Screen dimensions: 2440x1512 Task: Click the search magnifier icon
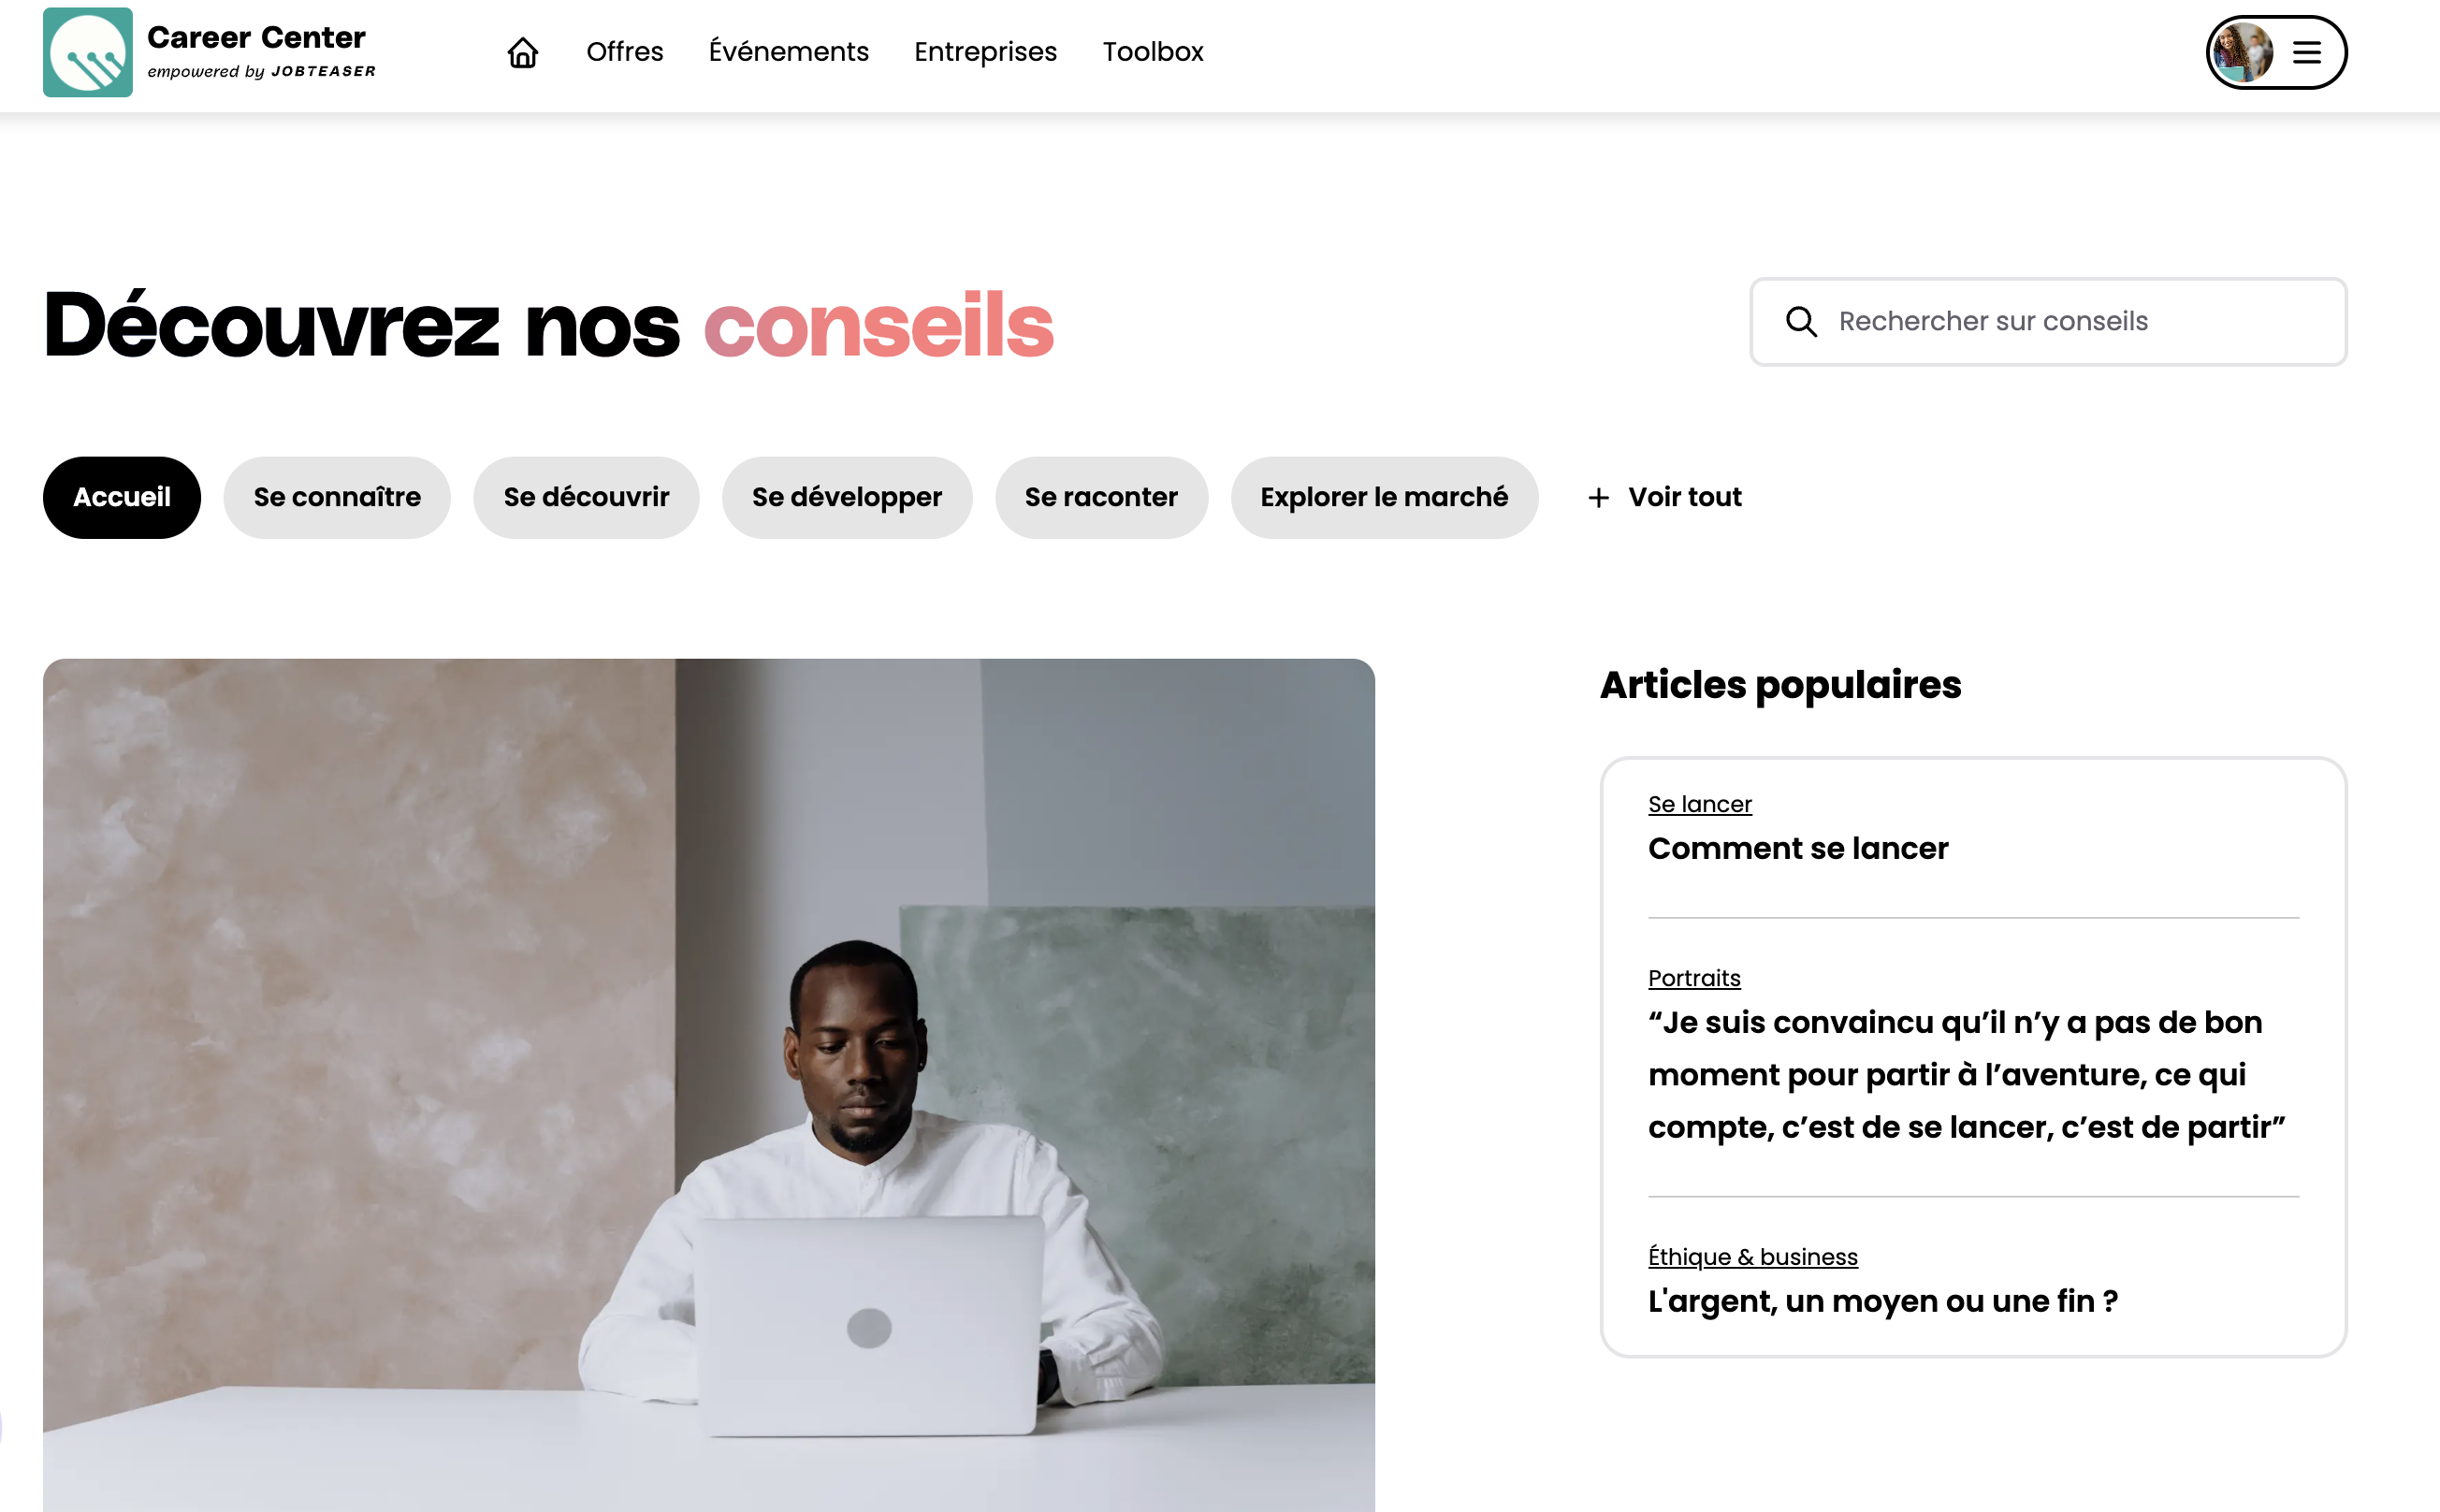[1801, 321]
